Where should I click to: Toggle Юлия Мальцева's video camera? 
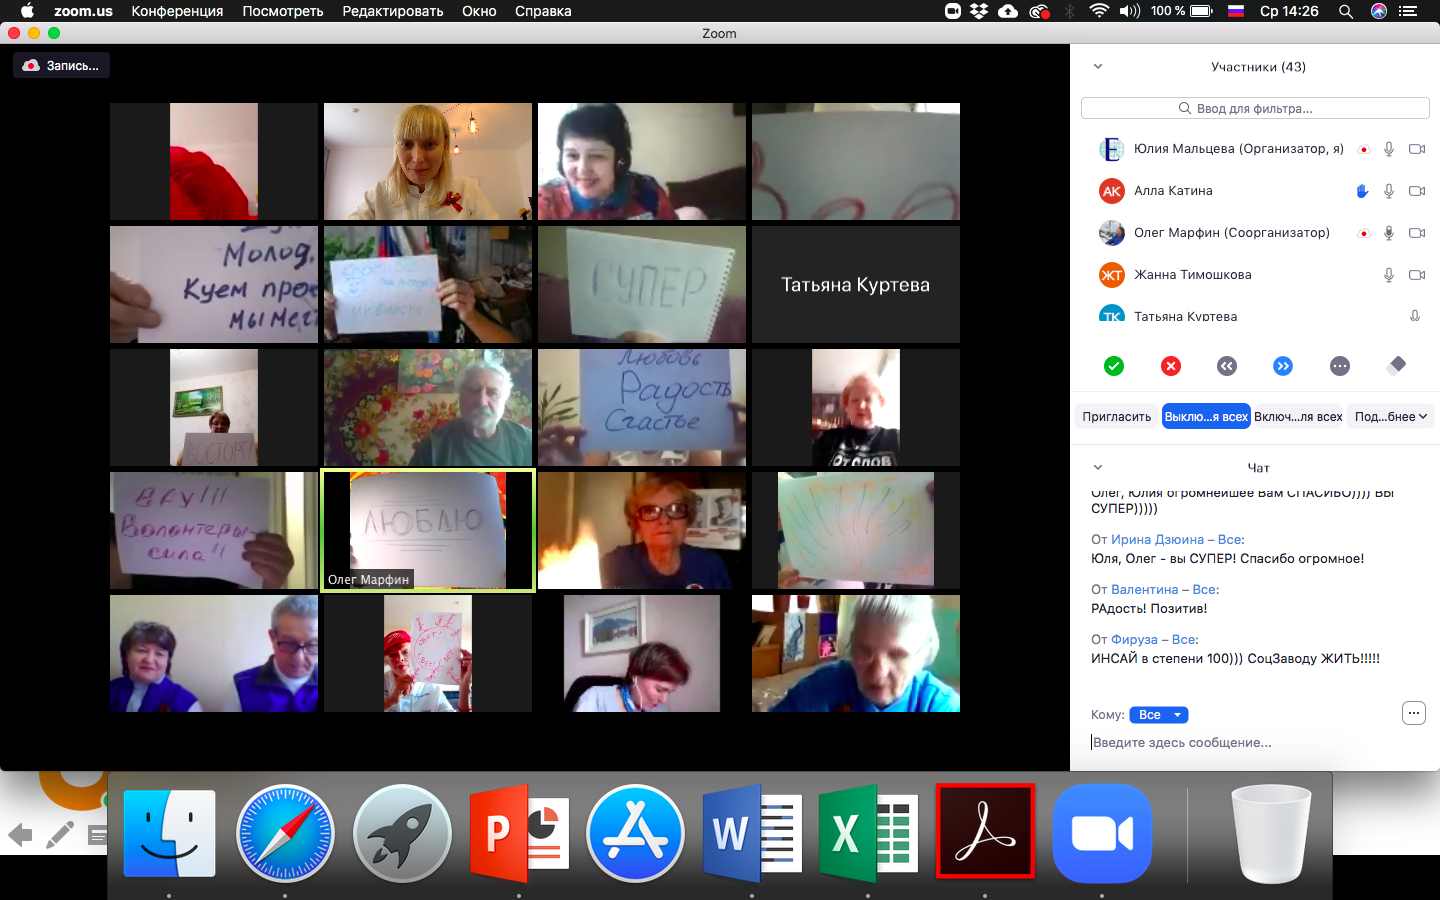pos(1417,149)
